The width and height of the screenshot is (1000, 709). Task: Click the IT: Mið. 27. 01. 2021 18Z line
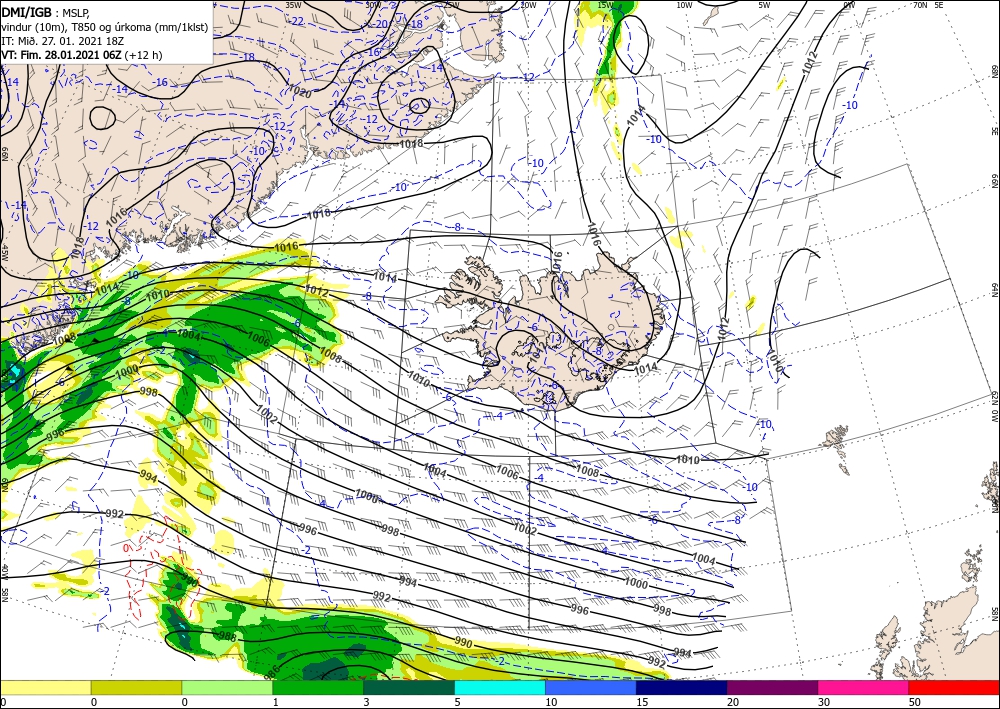(x=62, y=41)
